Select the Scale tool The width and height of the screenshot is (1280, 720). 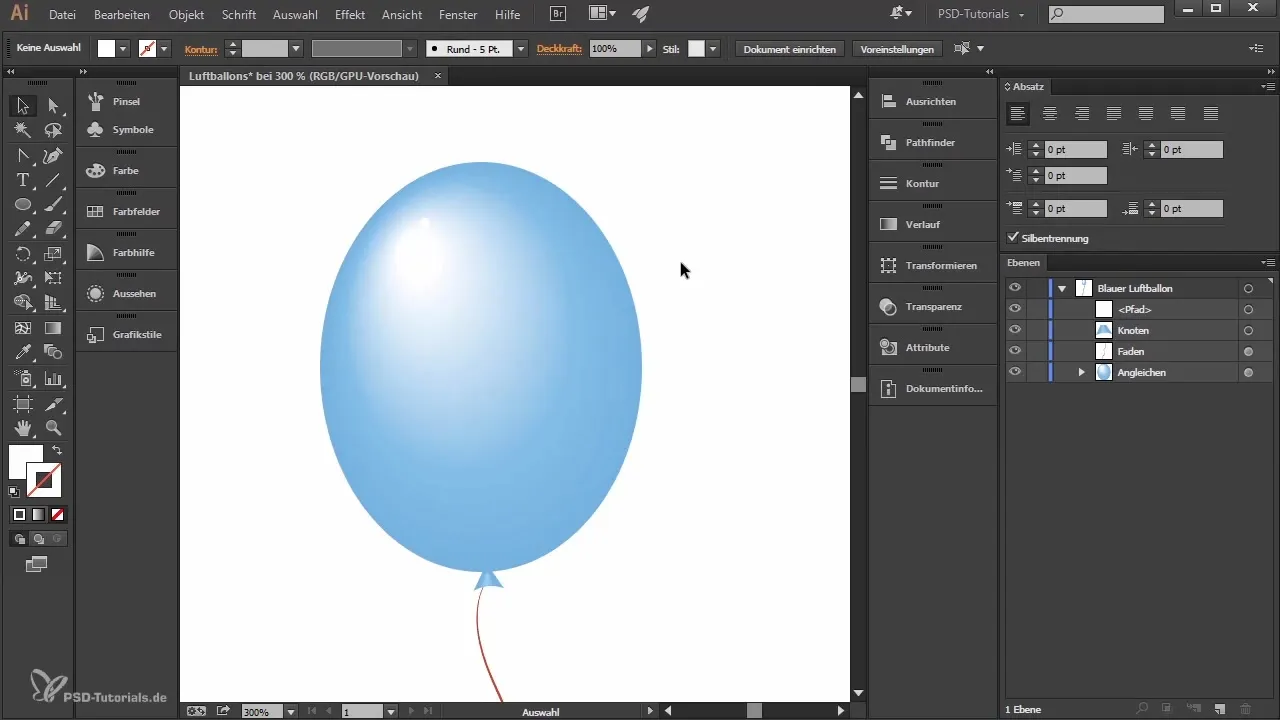pyautogui.click(x=53, y=254)
